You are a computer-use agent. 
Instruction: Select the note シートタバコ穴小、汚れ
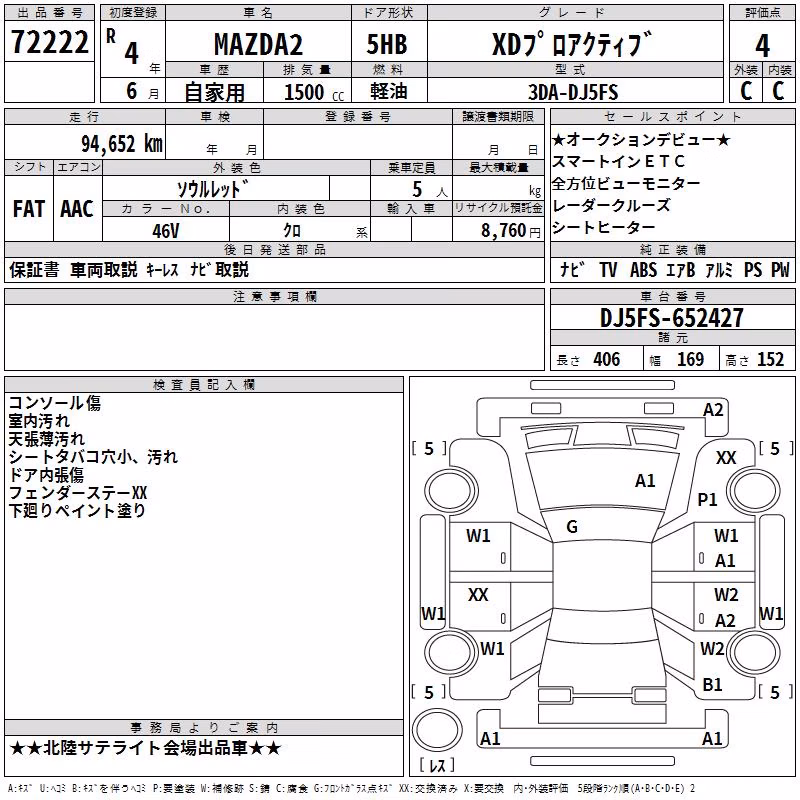tap(93, 457)
